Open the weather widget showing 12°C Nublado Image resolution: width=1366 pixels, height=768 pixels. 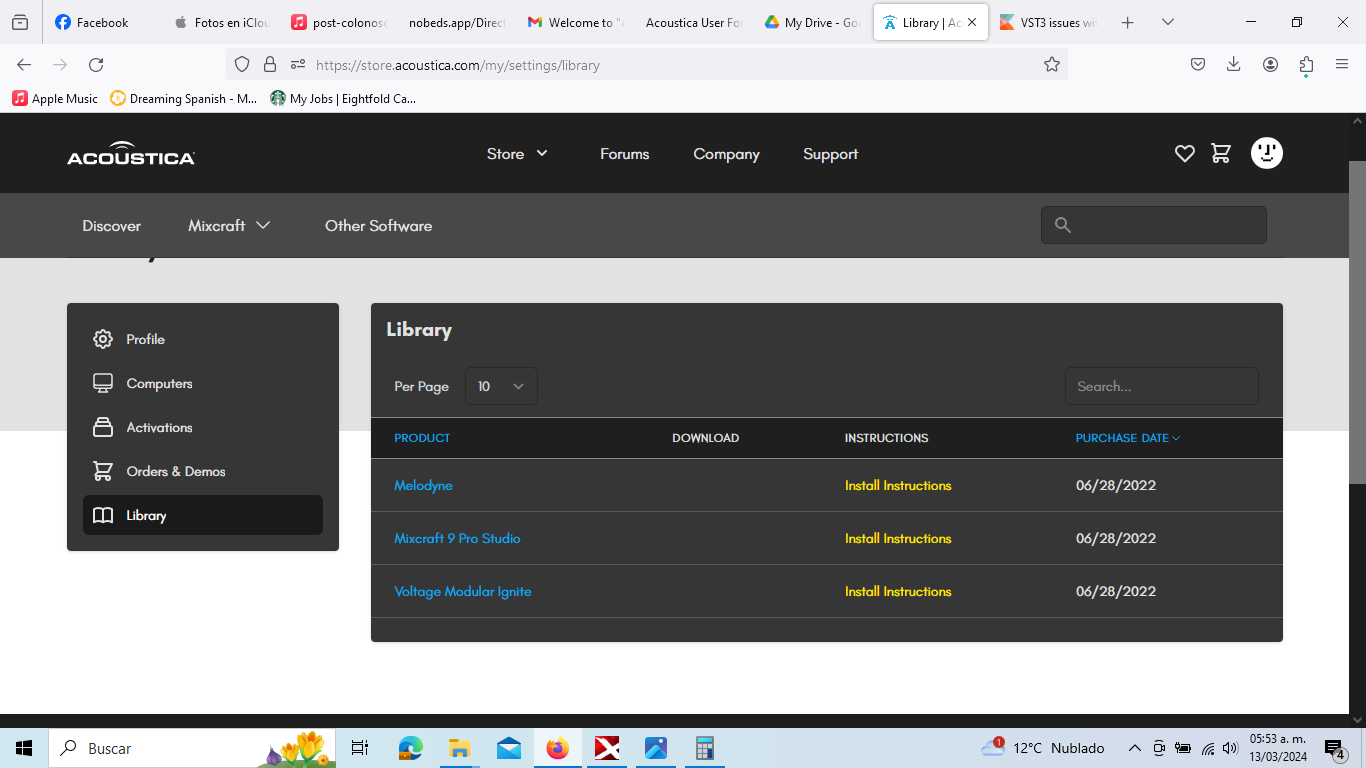(x=1042, y=748)
